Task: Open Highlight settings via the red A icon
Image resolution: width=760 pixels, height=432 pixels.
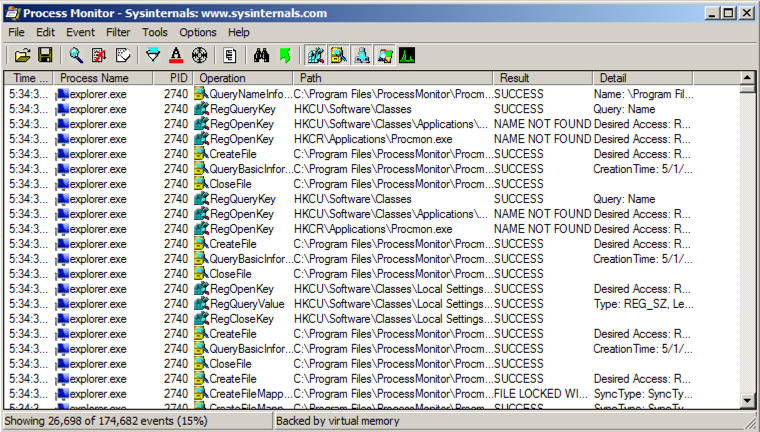Action: tap(176, 55)
